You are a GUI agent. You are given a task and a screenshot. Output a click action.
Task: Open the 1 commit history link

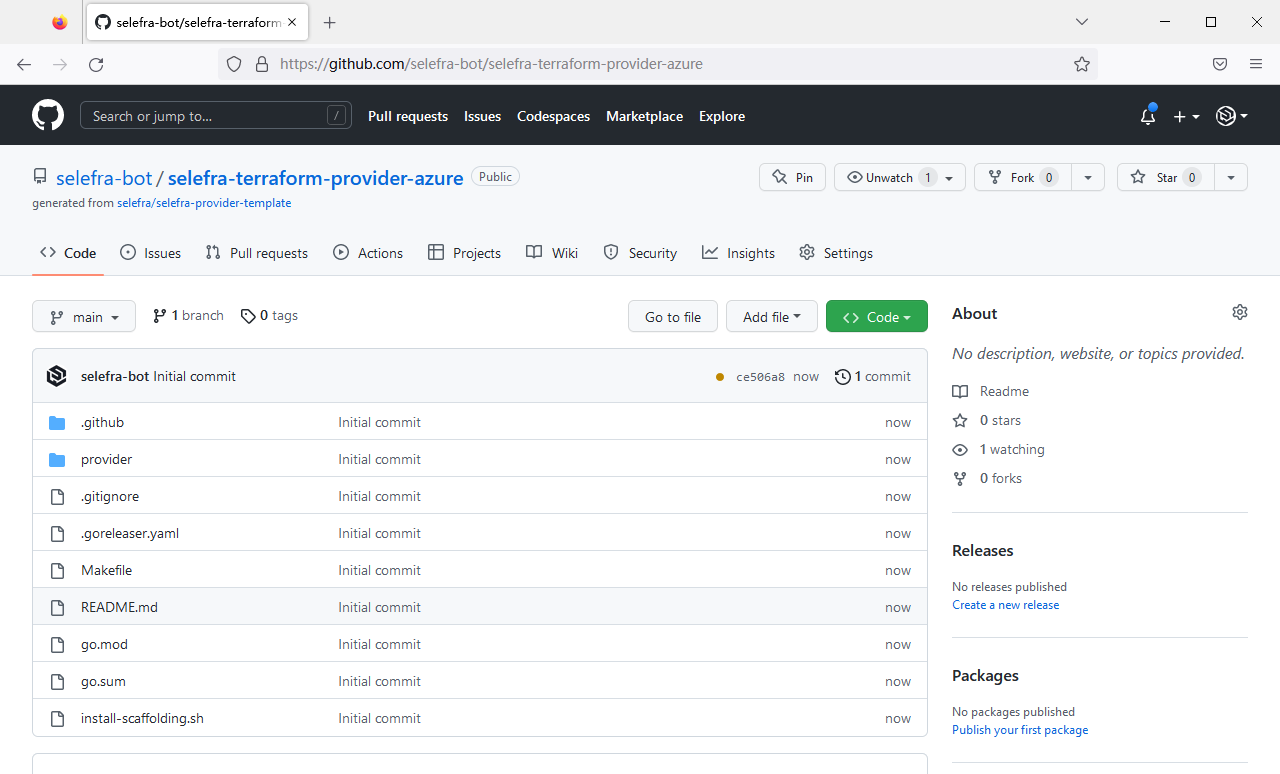pos(873,376)
